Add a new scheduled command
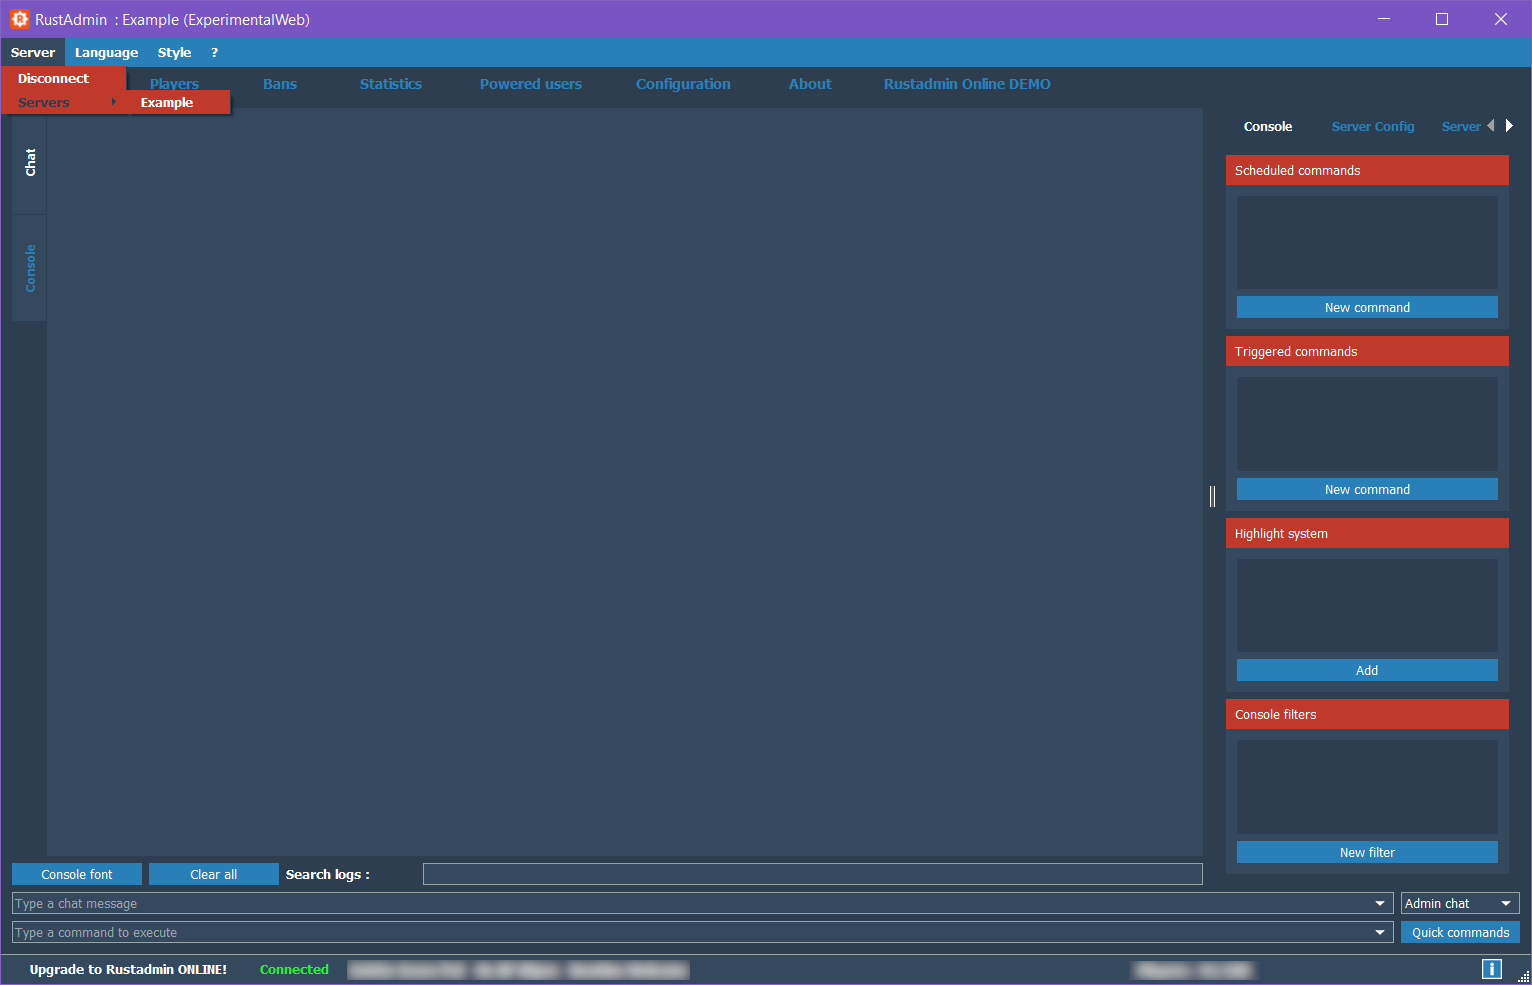 (x=1366, y=308)
